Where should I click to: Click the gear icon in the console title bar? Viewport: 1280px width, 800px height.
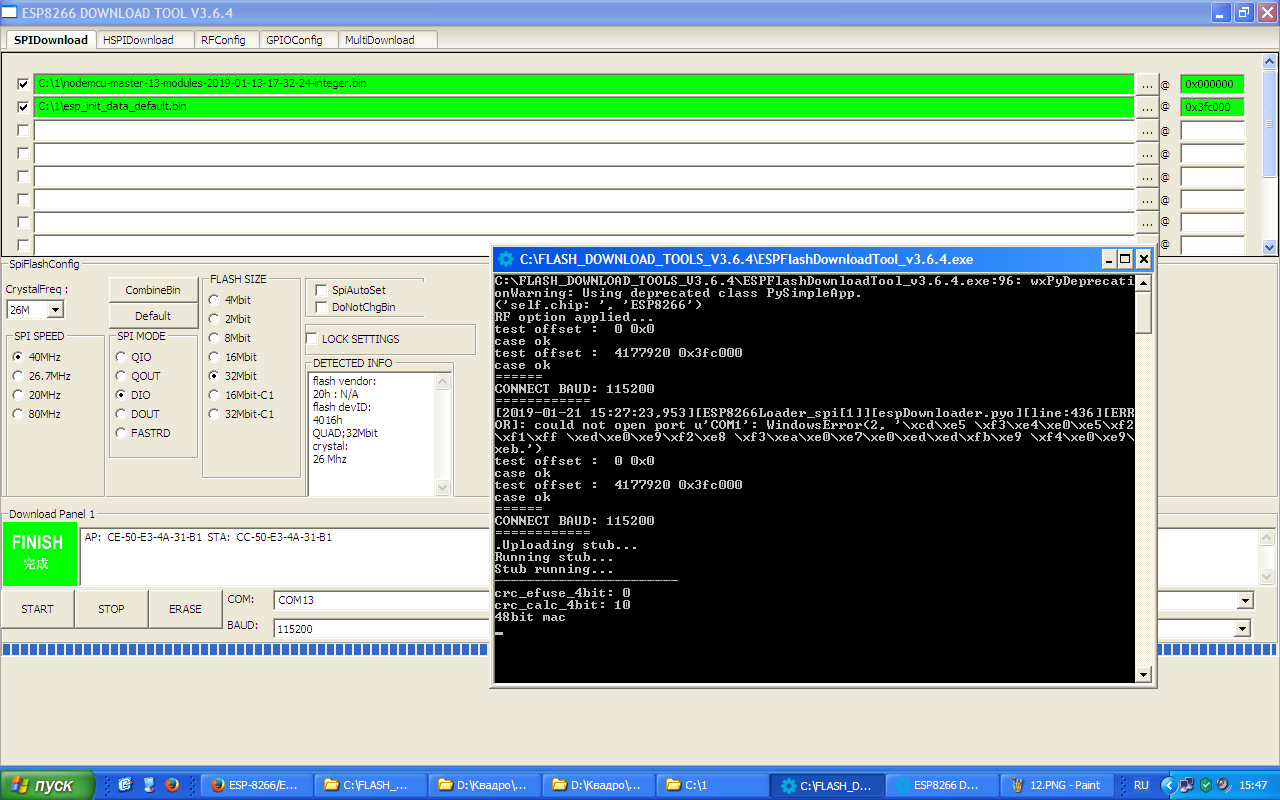(x=506, y=259)
